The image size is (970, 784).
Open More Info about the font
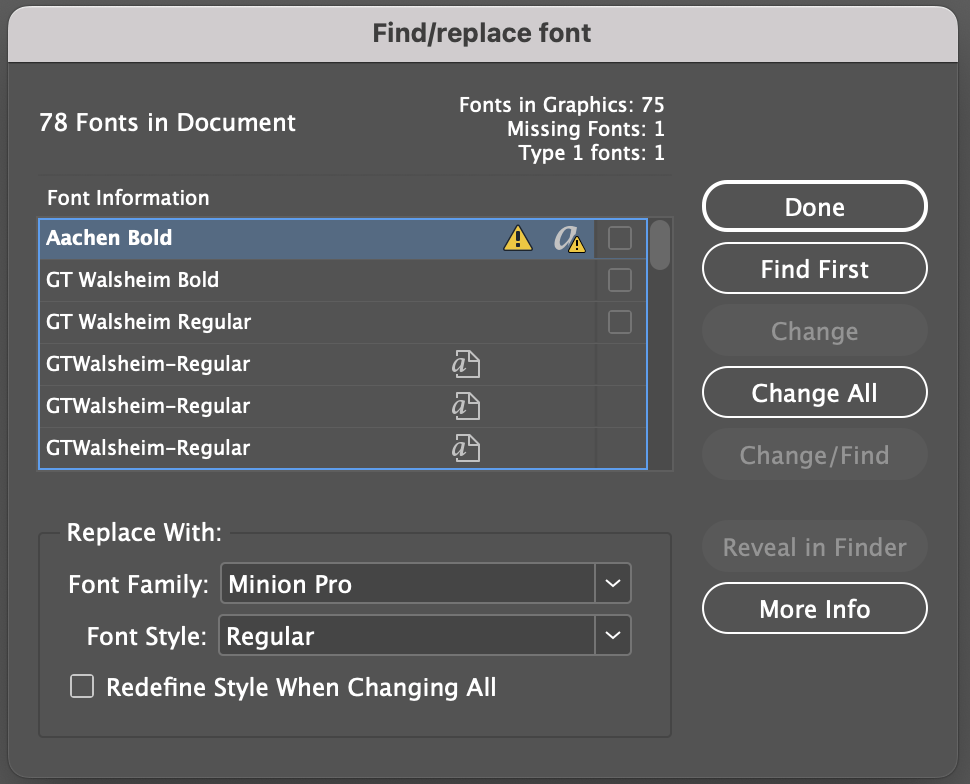[814, 609]
